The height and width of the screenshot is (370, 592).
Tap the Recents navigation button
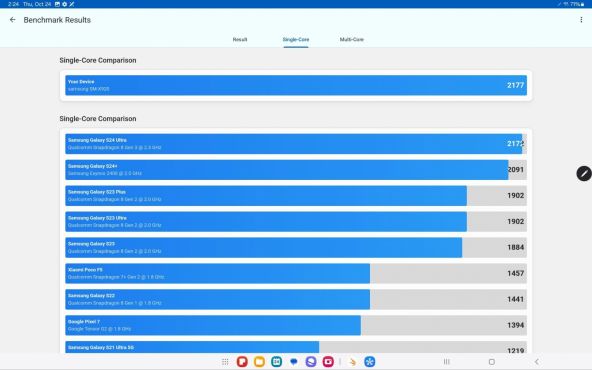click(x=447, y=362)
